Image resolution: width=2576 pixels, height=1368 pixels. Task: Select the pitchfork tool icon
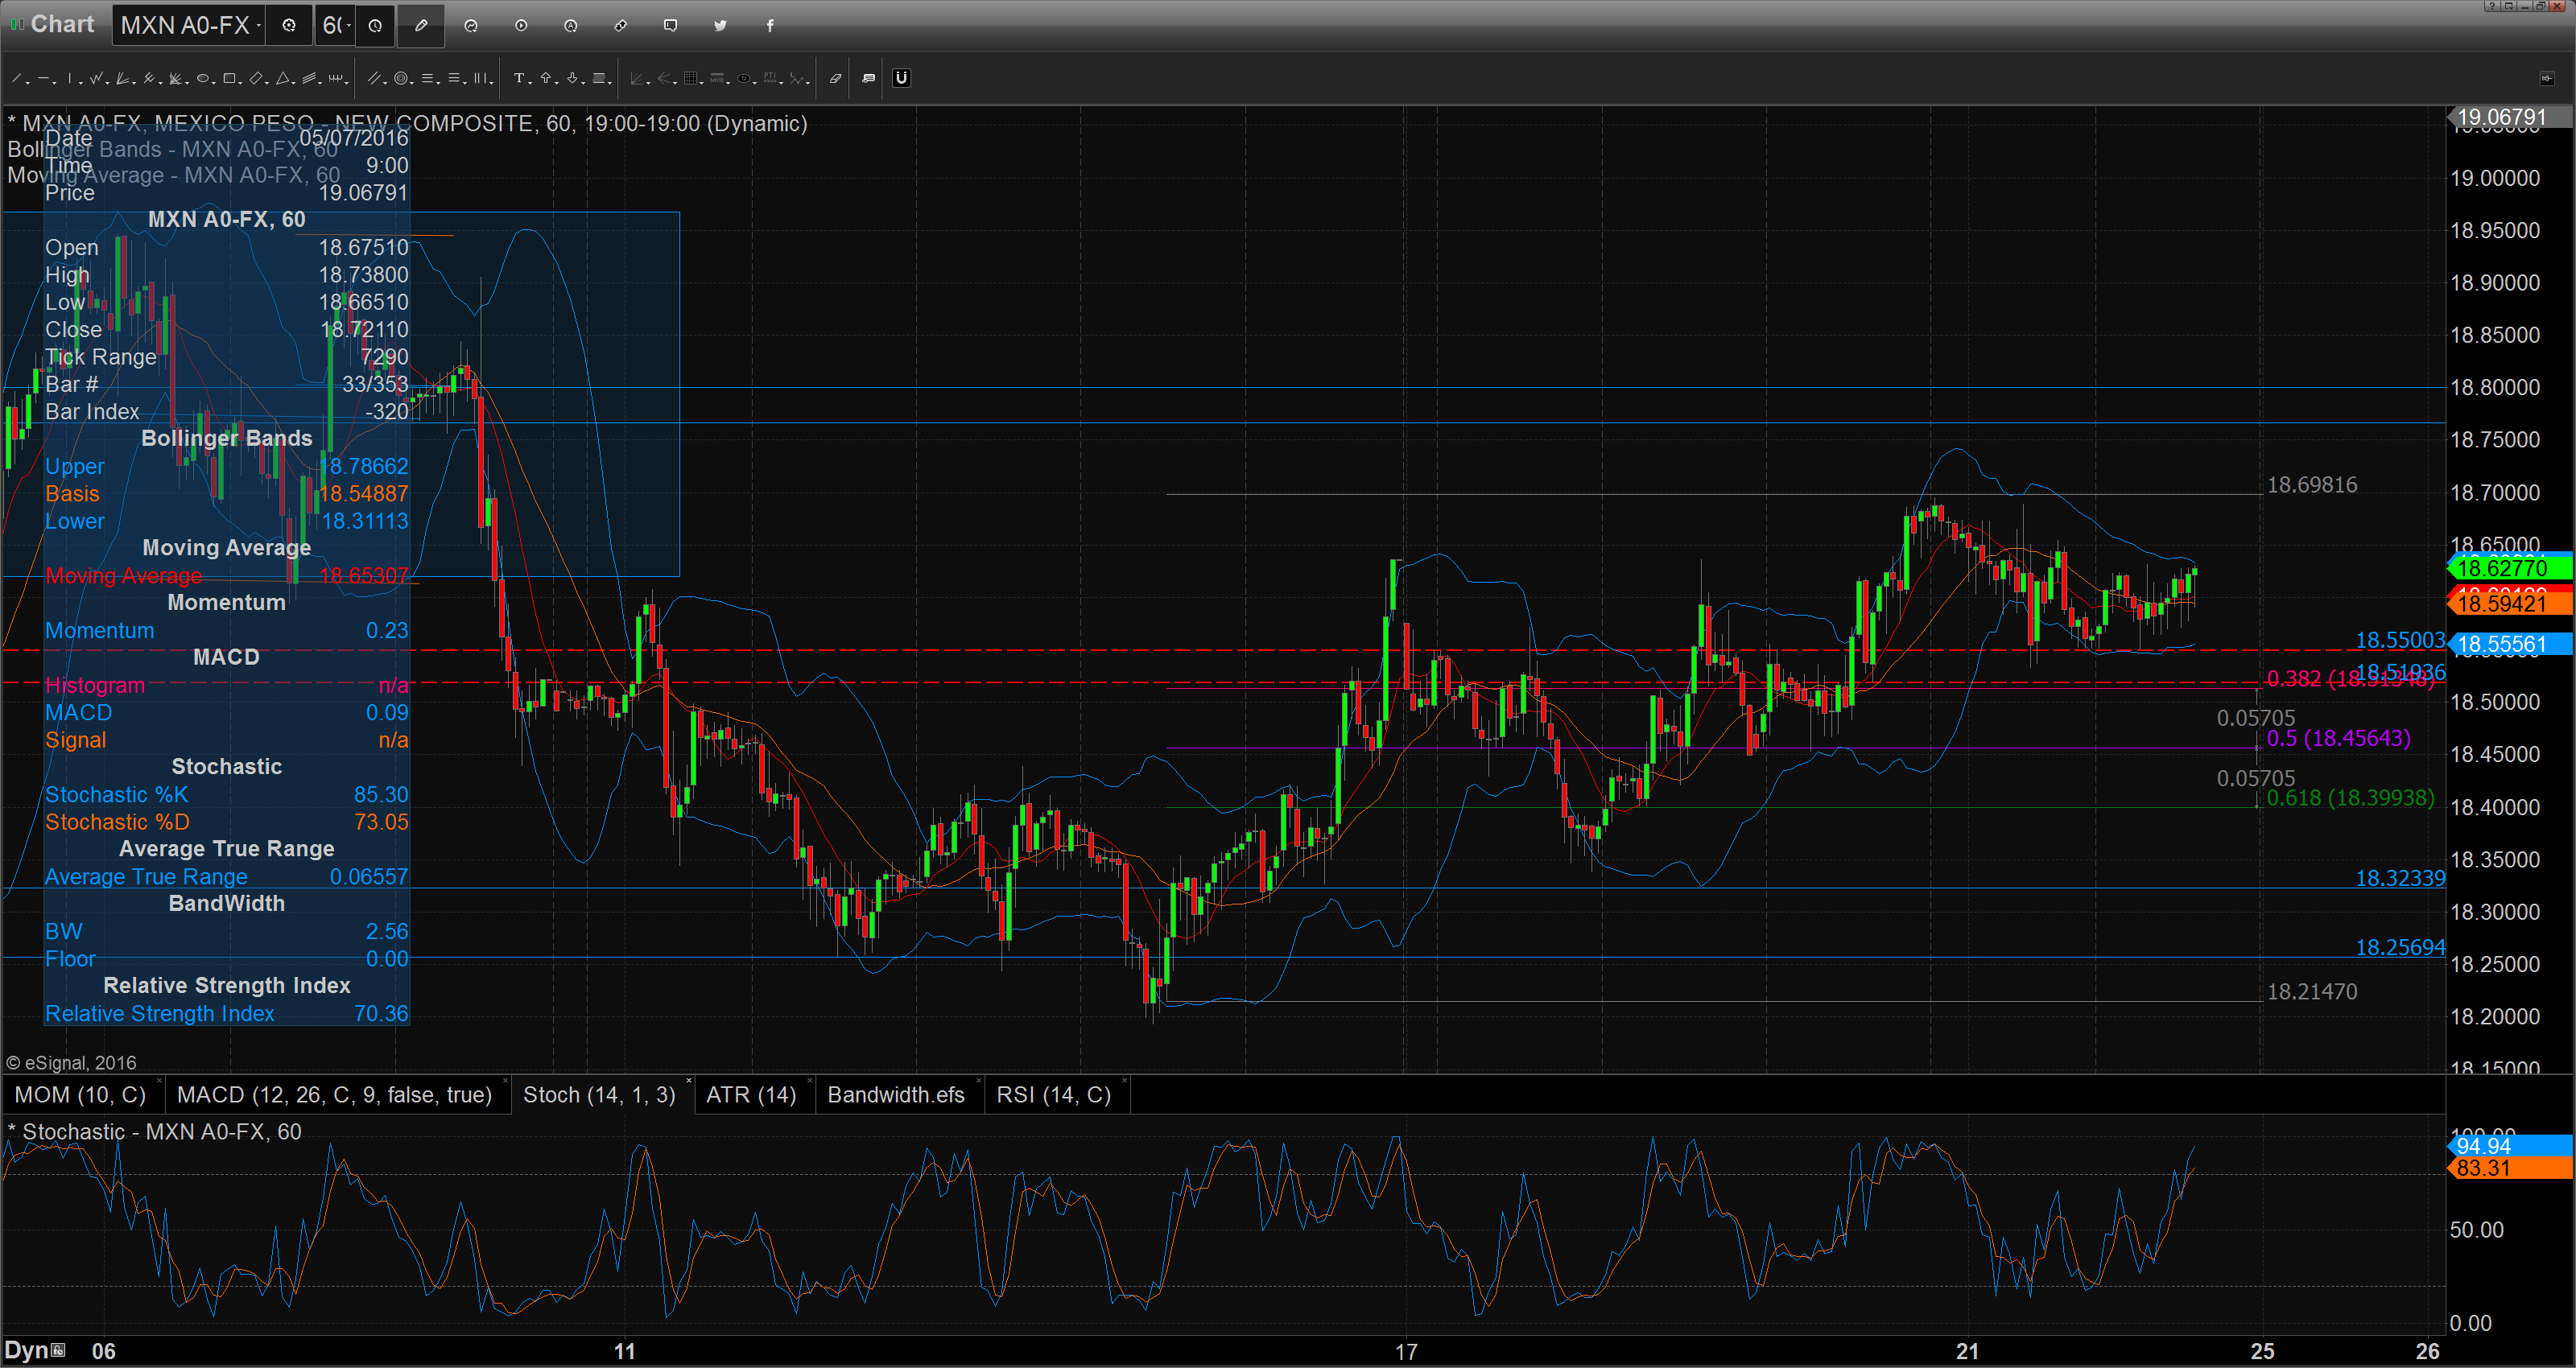[149, 78]
